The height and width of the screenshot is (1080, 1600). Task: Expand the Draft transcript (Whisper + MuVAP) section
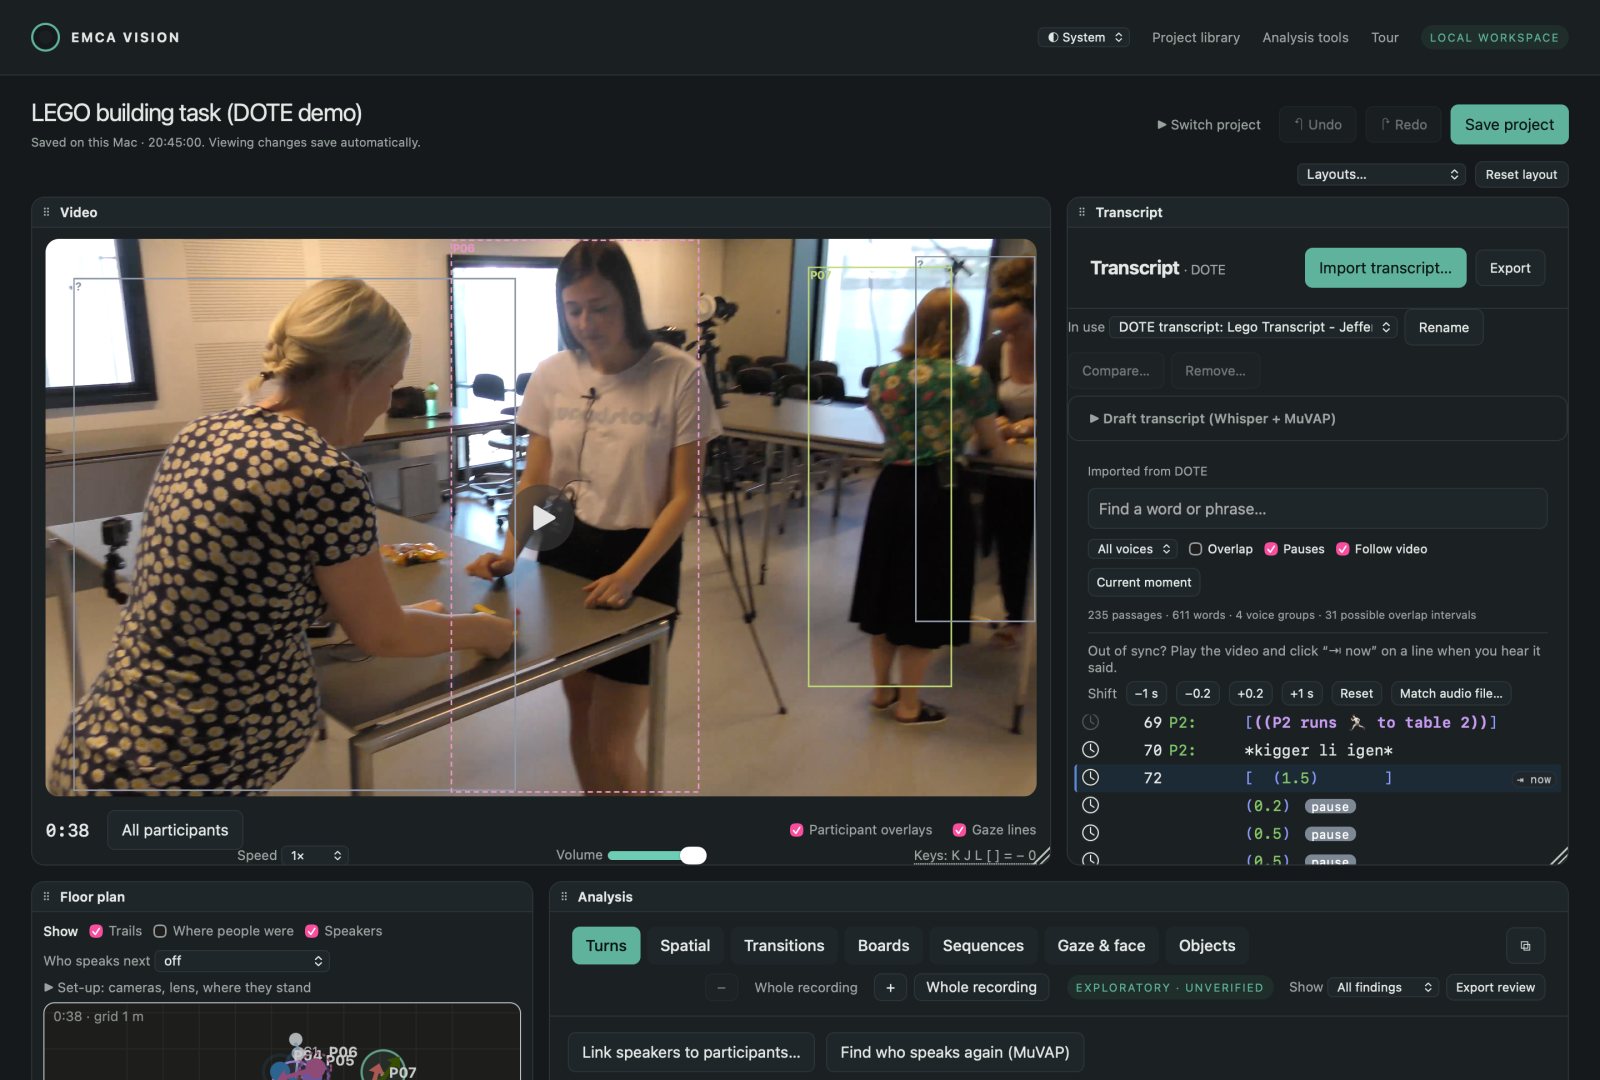[x=1316, y=419]
